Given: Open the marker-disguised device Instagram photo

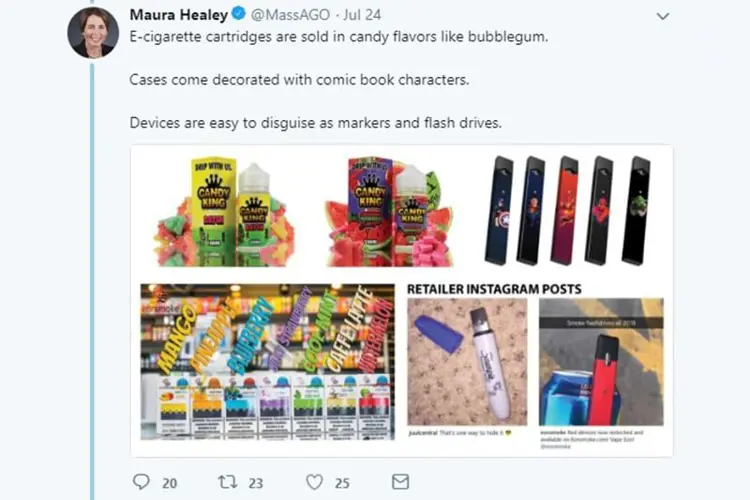Looking at the screenshot, I should 467,362.
